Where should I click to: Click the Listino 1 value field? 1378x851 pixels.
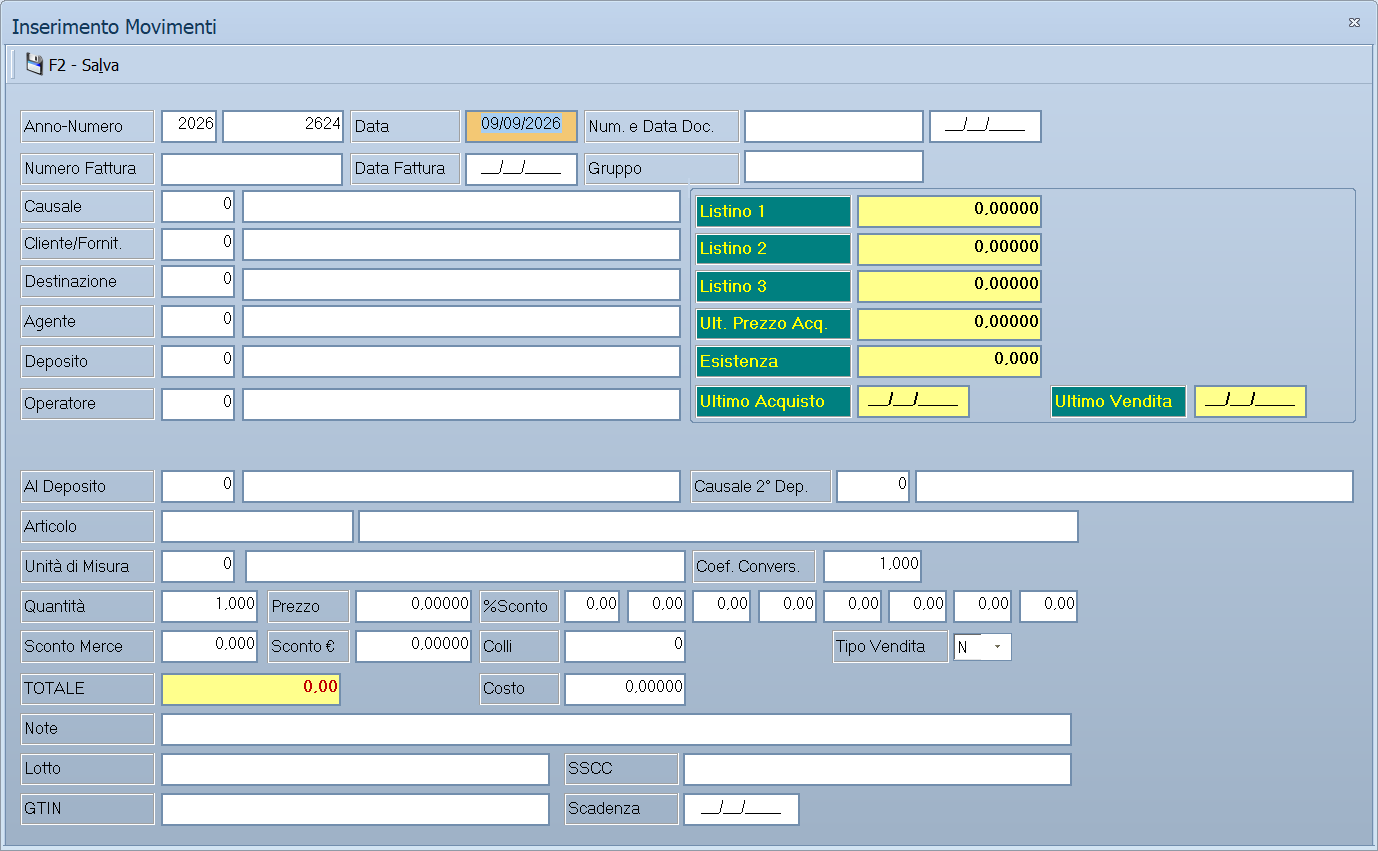[949, 212]
